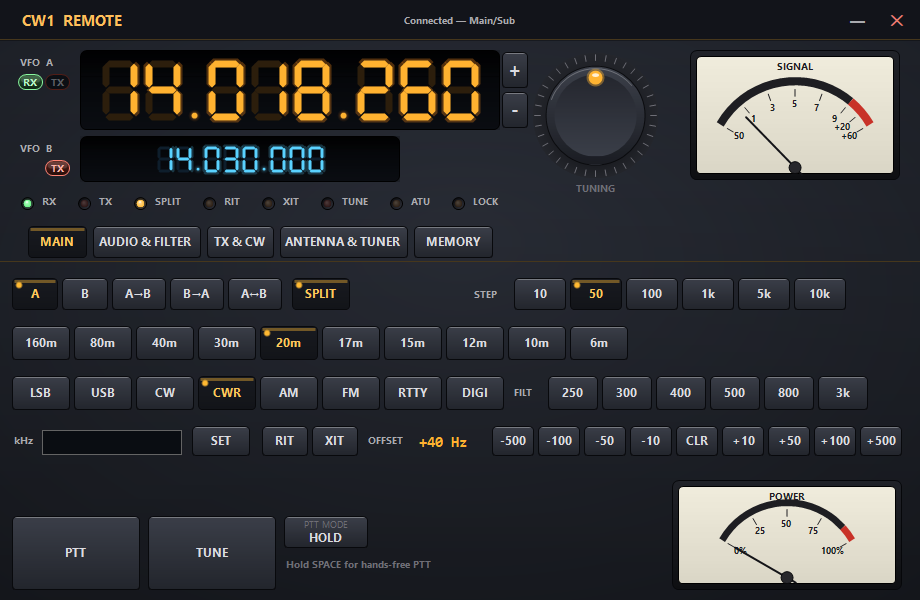
Task: Open the ANTENNA & TUNER tab
Action: point(343,242)
